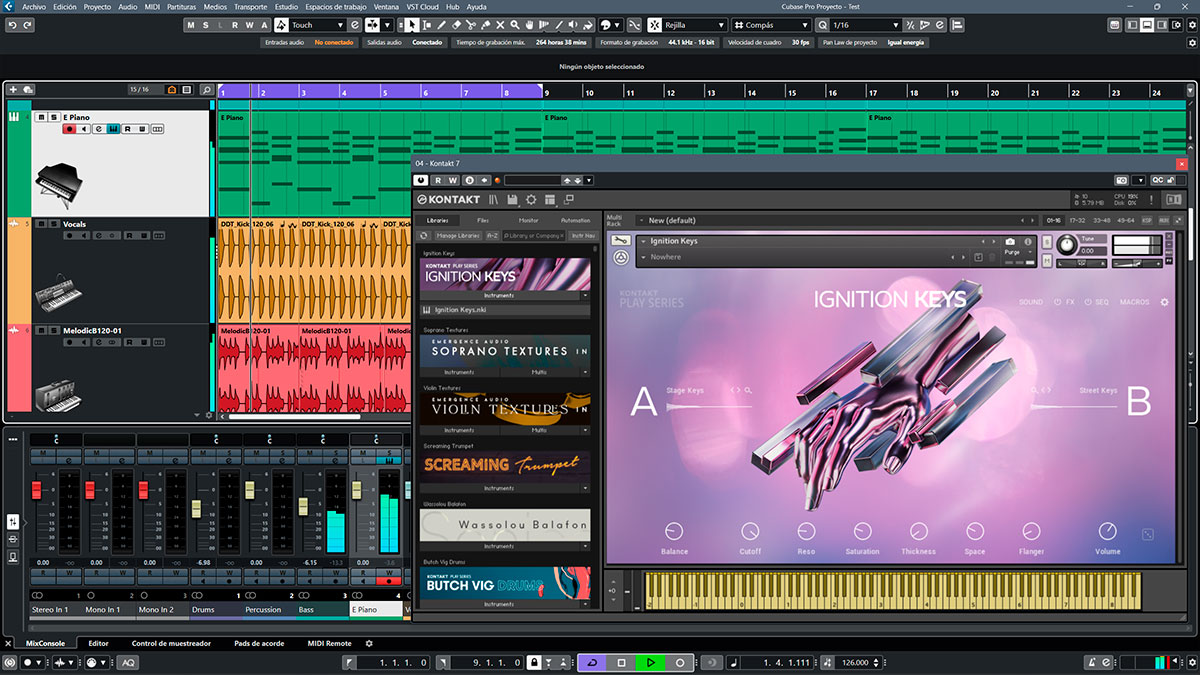The image size is (1200, 675).
Task: Click the green Play transport button
Action: (x=650, y=662)
